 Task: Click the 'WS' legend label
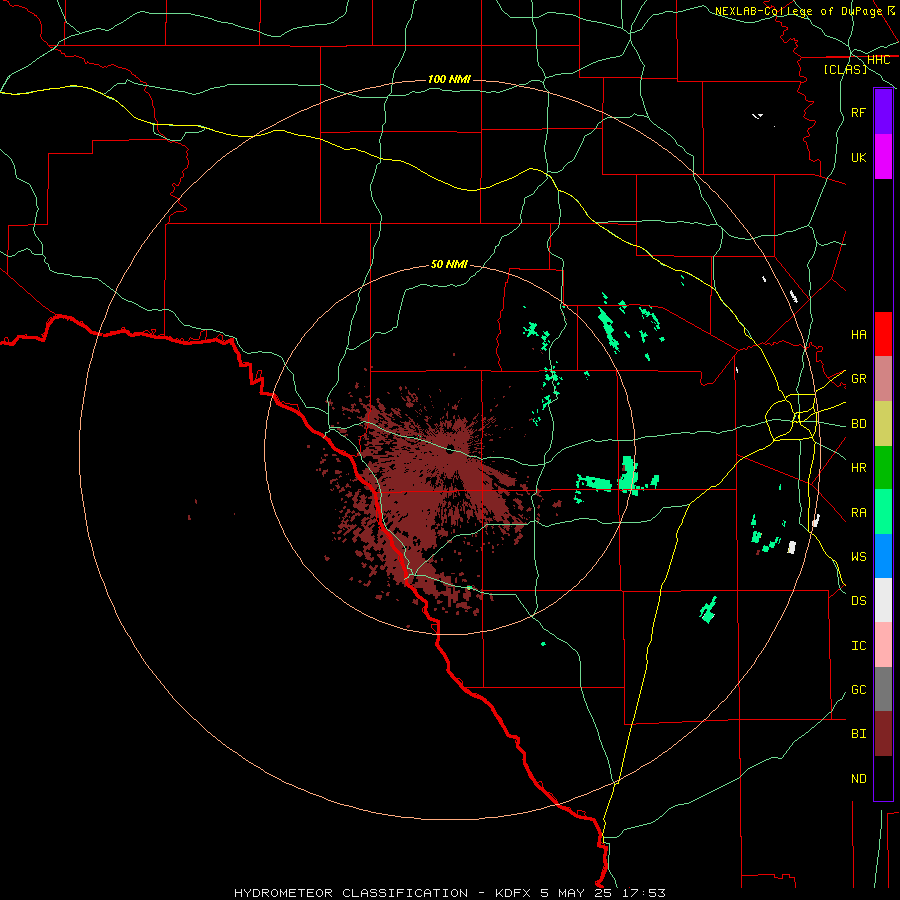click(858, 557)
